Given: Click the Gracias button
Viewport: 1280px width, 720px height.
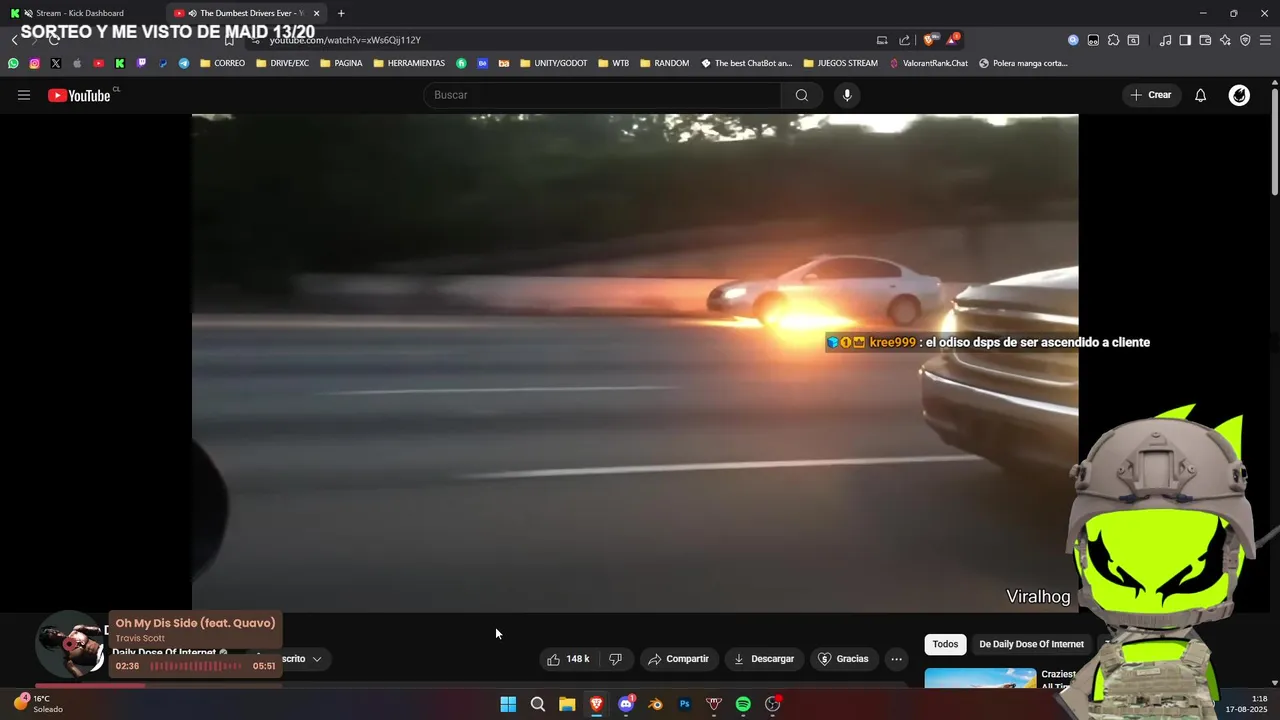Looking at the screenshot, I should point(843,659).
